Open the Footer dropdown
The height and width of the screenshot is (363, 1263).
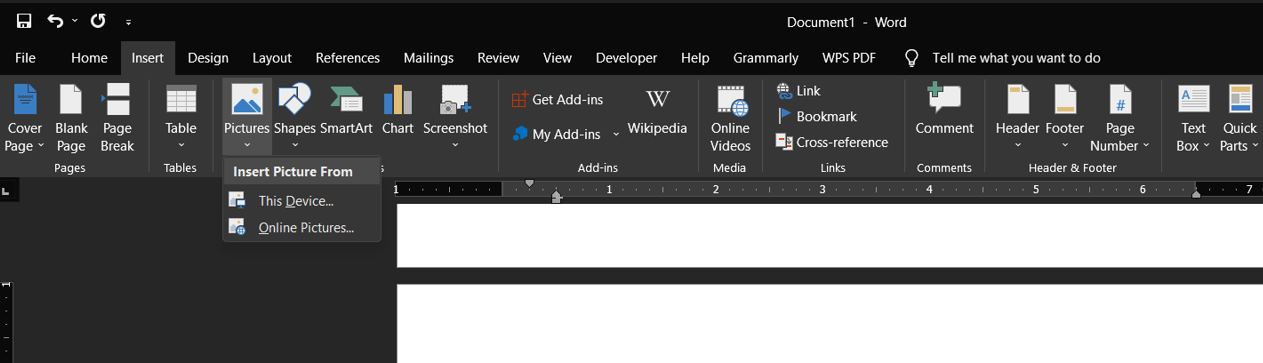coord(1065,116)
